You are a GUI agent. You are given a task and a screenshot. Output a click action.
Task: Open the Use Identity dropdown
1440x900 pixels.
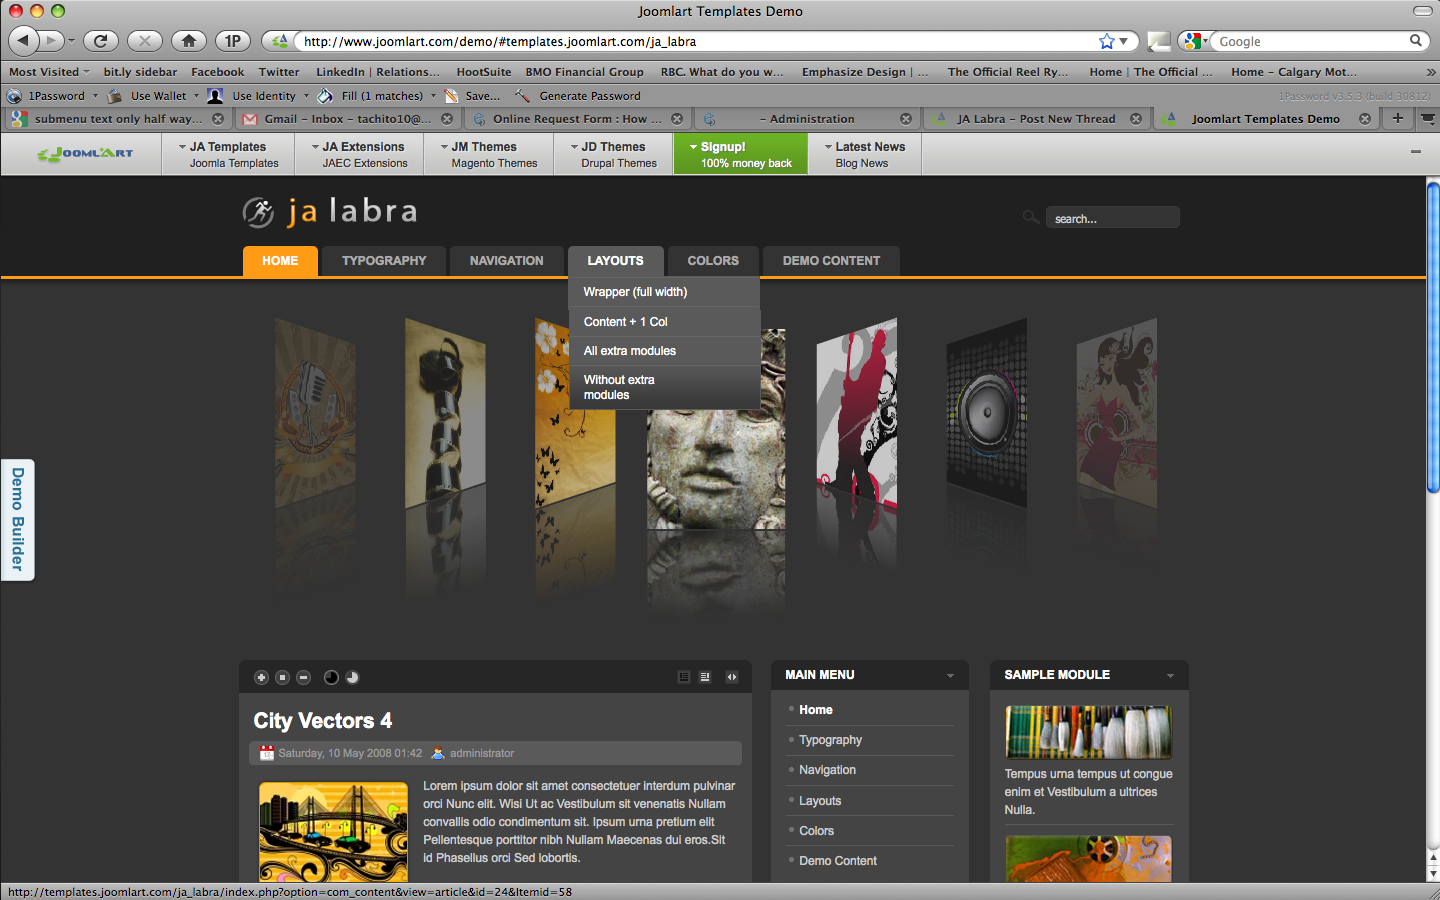(306, 96)
